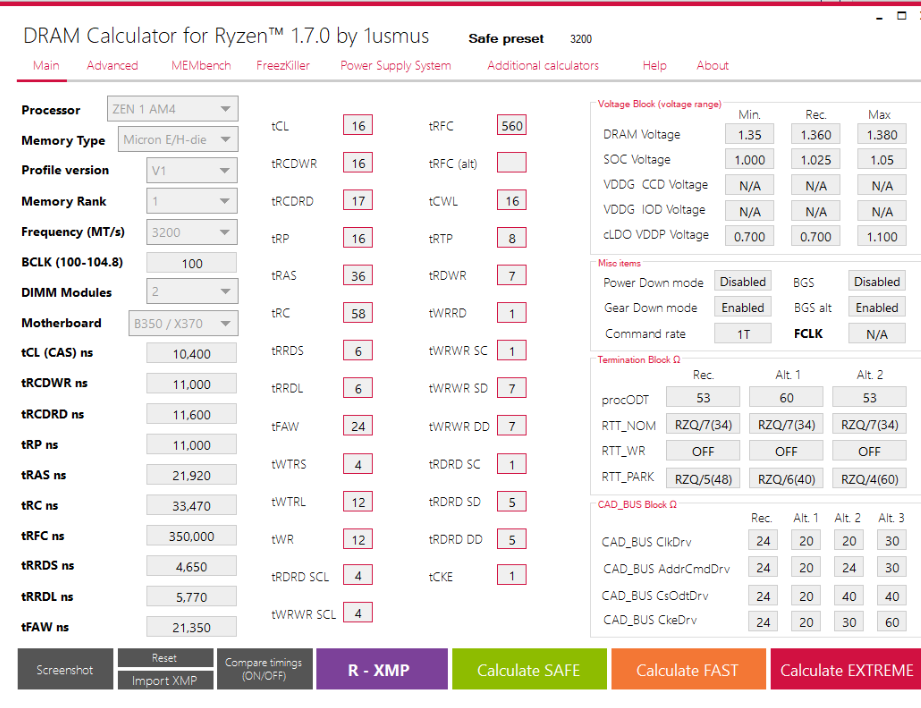Switch to the Advanced tab
This screenshot has height=708, width=921.
pyautogui.click(x=112, y=65)
